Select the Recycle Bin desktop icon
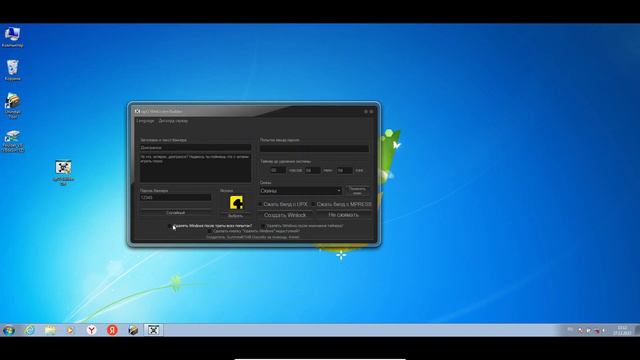 pos(13,70)
